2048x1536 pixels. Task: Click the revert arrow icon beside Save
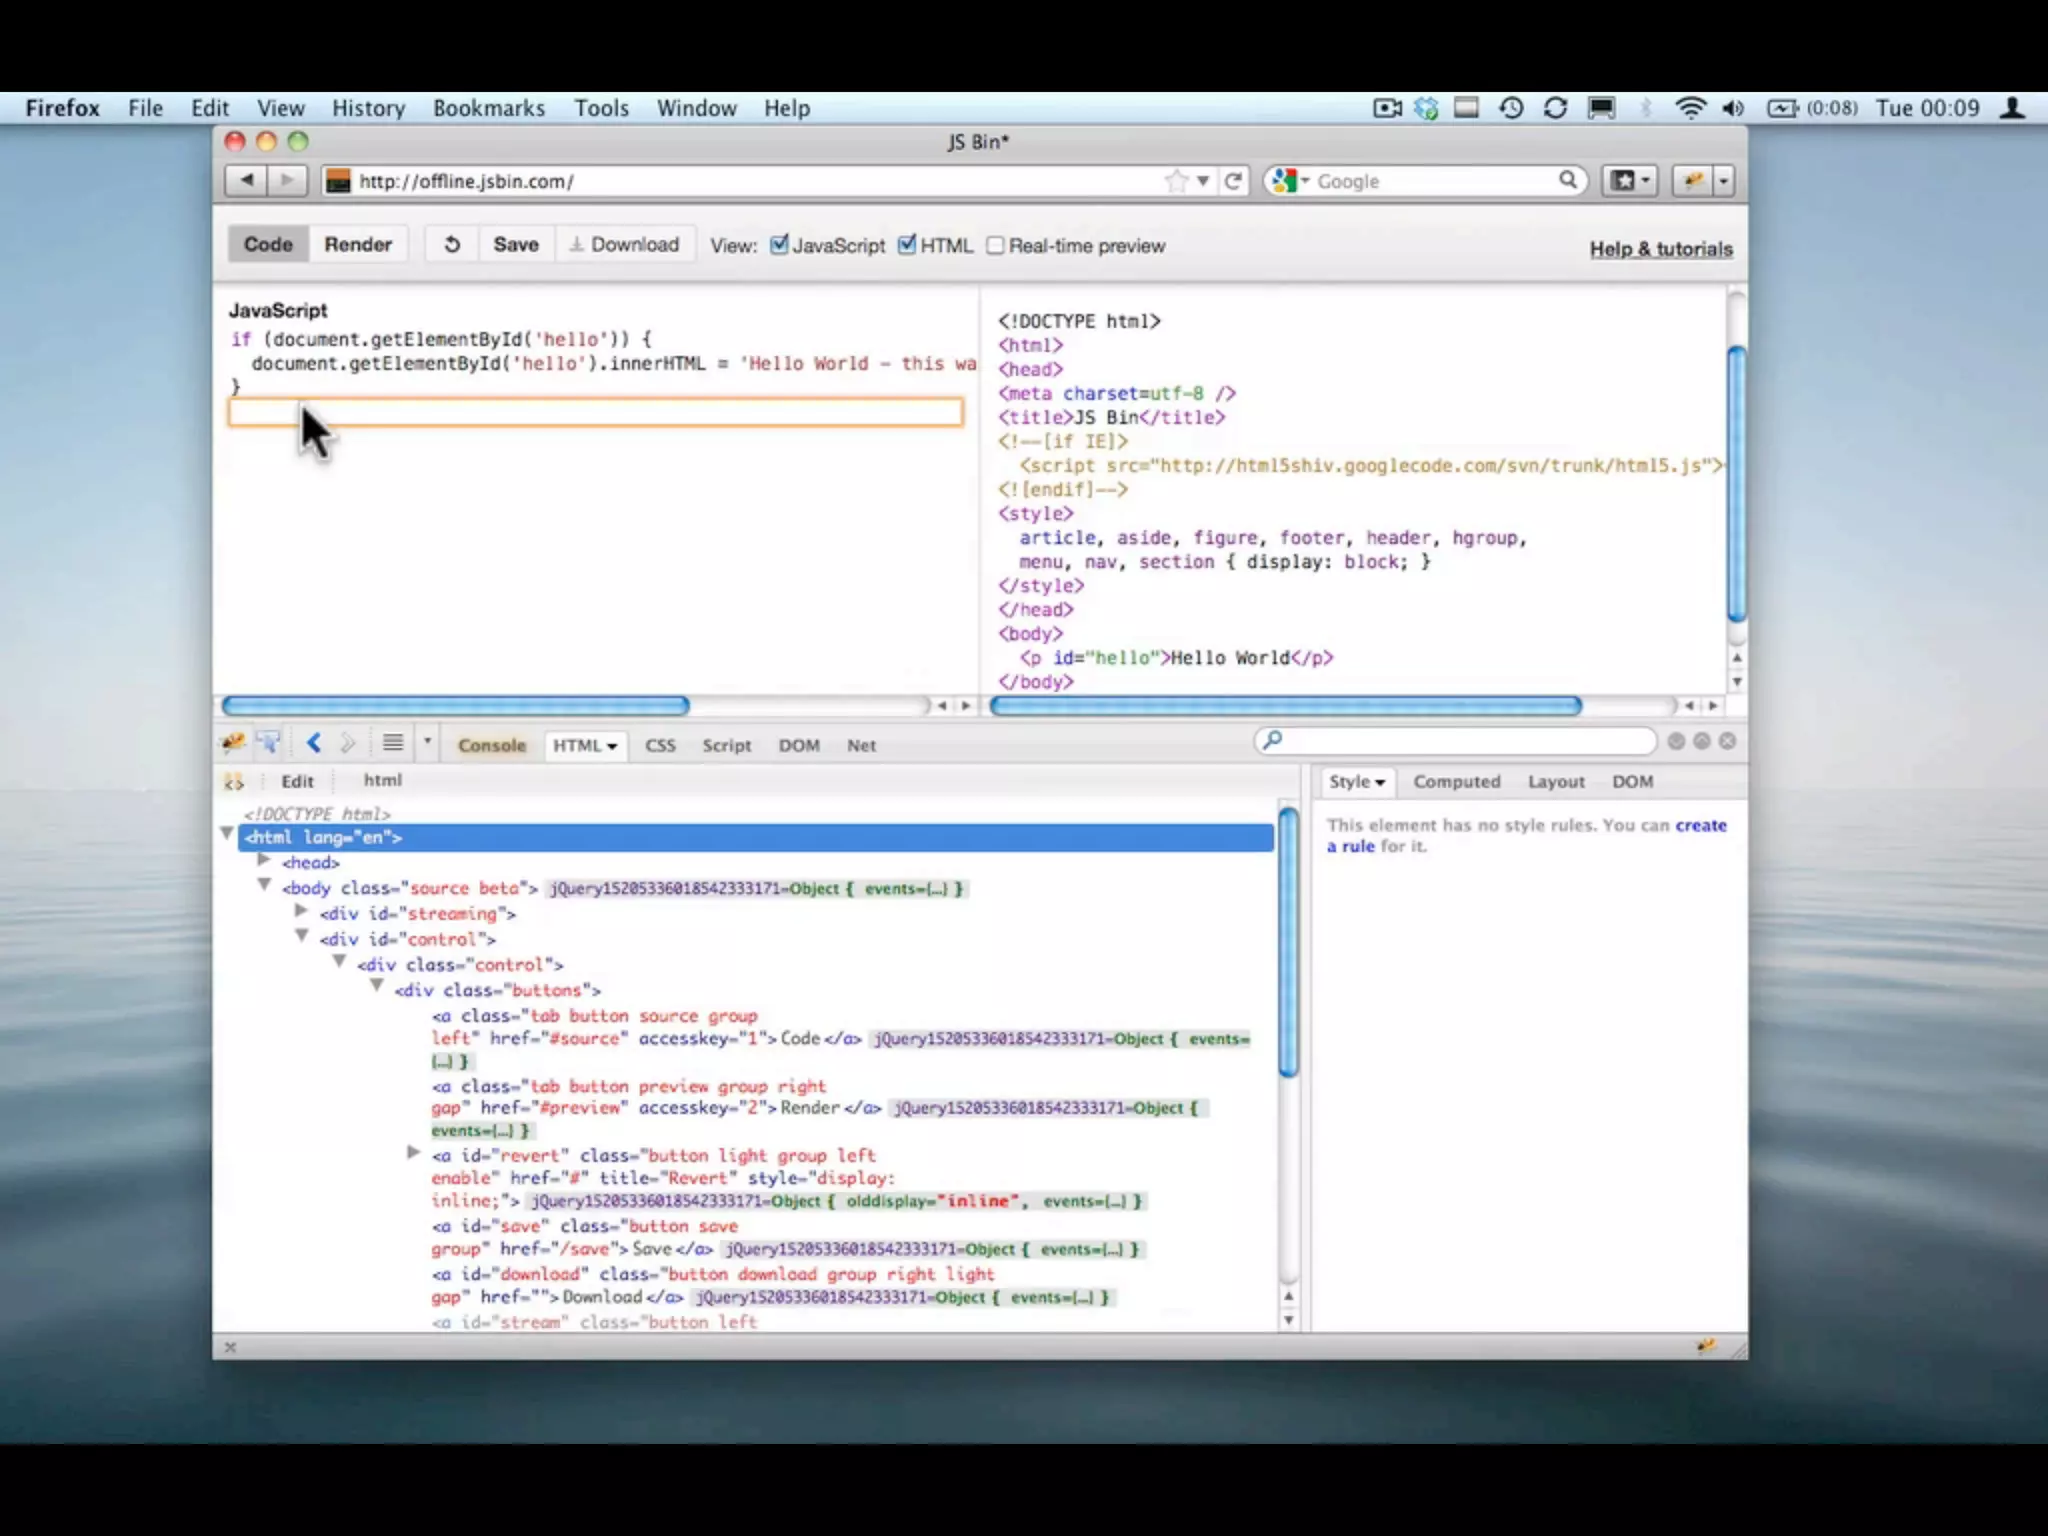(x=452, y=245)
